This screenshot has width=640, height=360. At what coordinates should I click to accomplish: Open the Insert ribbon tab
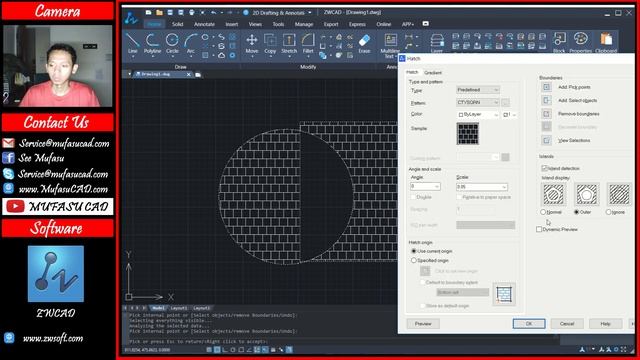[x=231, y=24]
